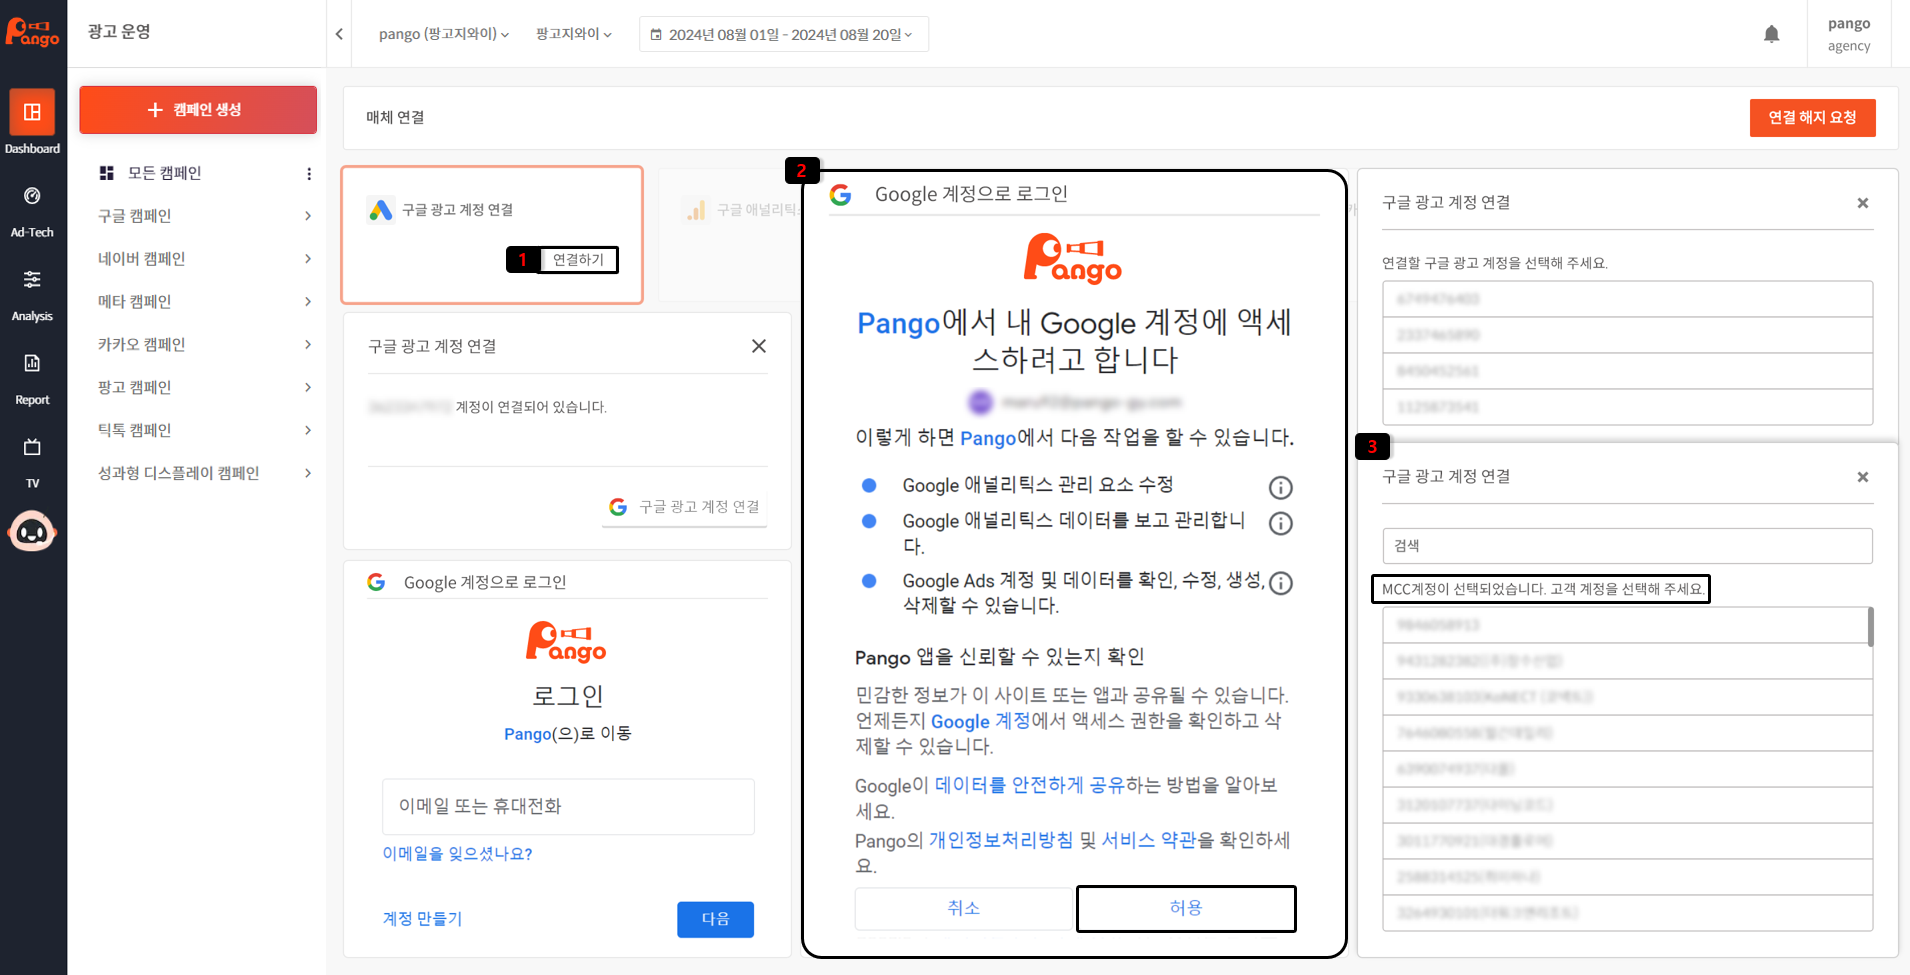Click the Pango logo in the sidebar
This screenshot has height=975, width=1910.
click(32, 32)
